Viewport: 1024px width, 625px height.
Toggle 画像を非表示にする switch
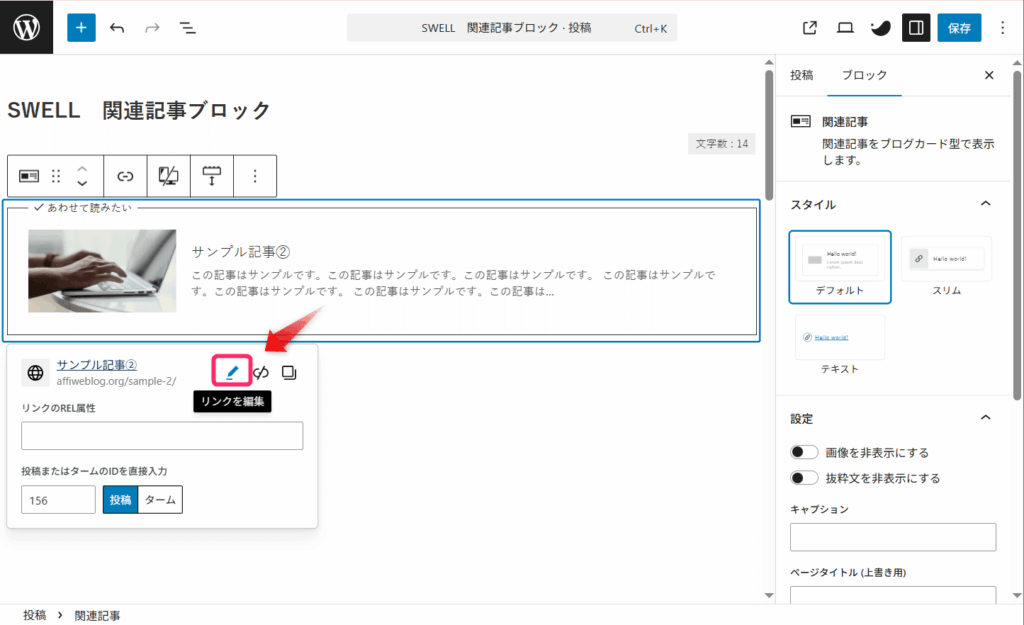[803, 452]
